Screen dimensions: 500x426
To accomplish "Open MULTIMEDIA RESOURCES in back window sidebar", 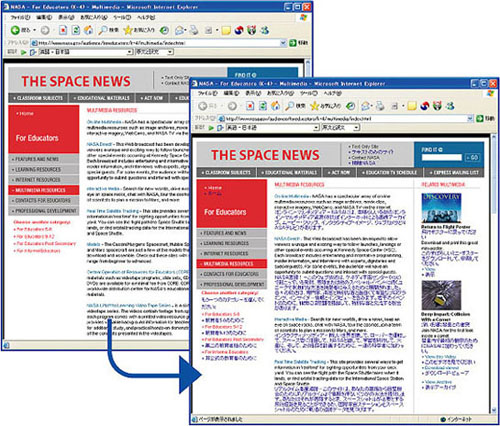I will (44, 190).
